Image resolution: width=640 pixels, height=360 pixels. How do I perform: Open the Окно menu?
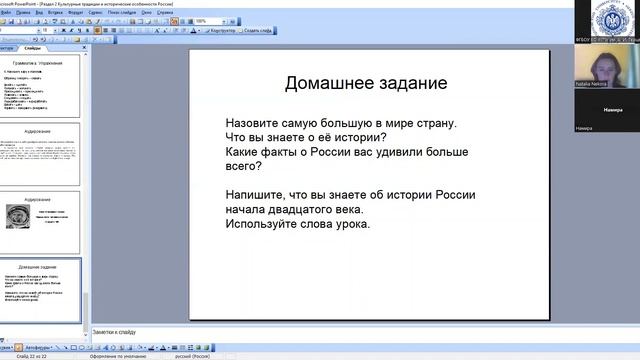(x=147, y=13)
